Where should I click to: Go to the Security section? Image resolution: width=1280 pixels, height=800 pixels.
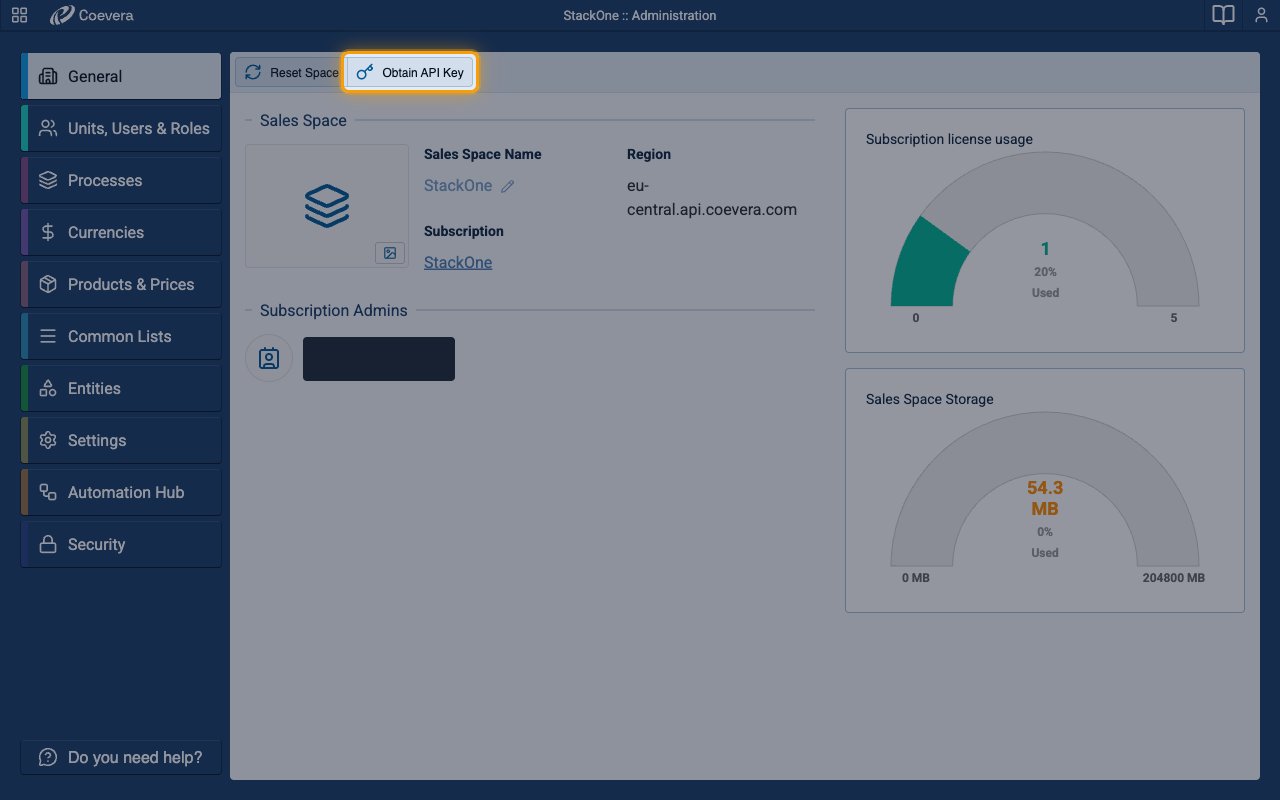click(x=121, y=544)
